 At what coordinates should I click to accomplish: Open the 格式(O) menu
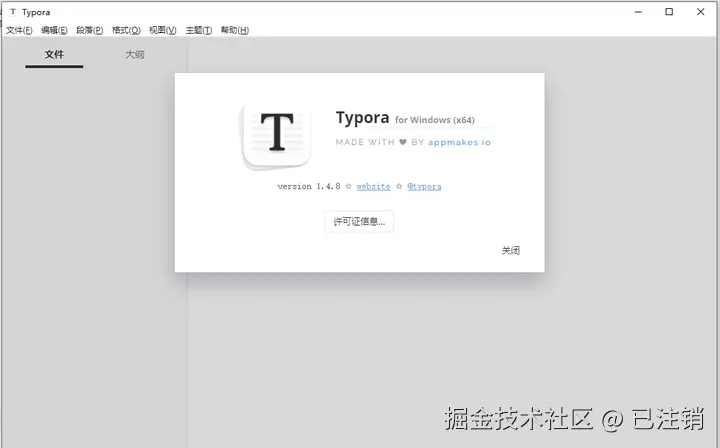pyautogui.click(x=126, y=30)
